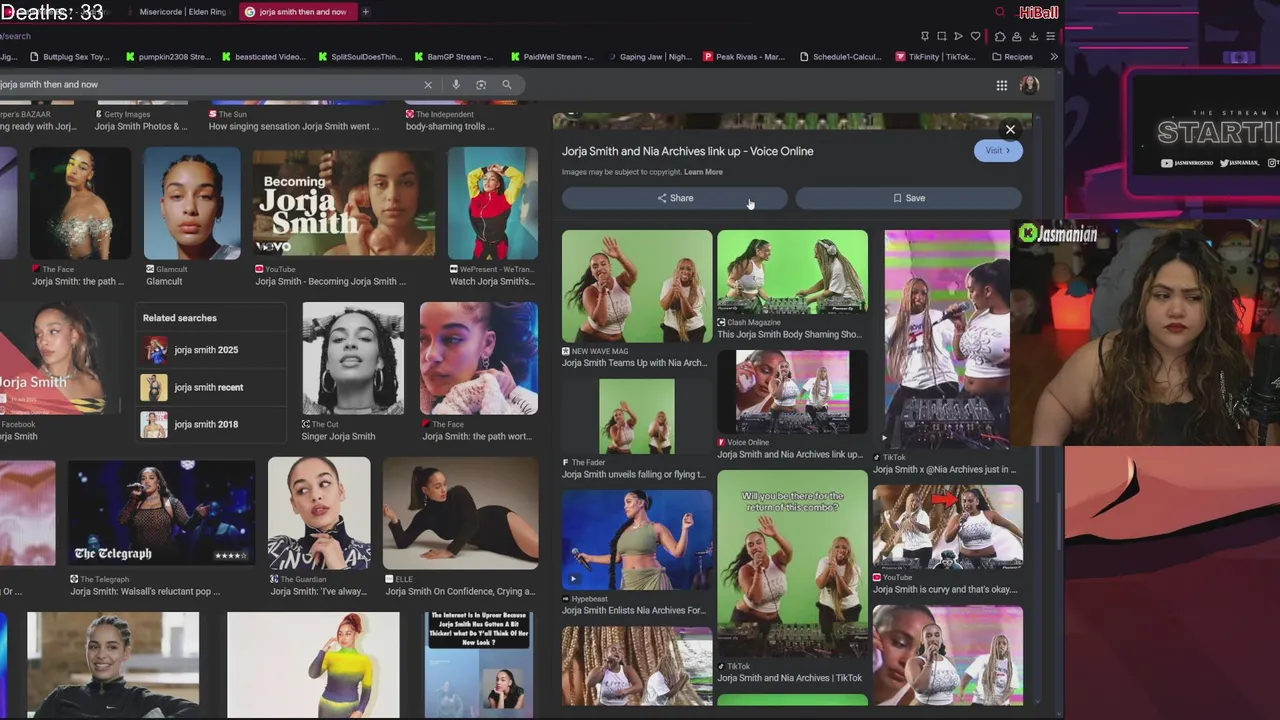Open Recipes bookmarks folder
This screenshot has width=1280, height=720.
1012,57
